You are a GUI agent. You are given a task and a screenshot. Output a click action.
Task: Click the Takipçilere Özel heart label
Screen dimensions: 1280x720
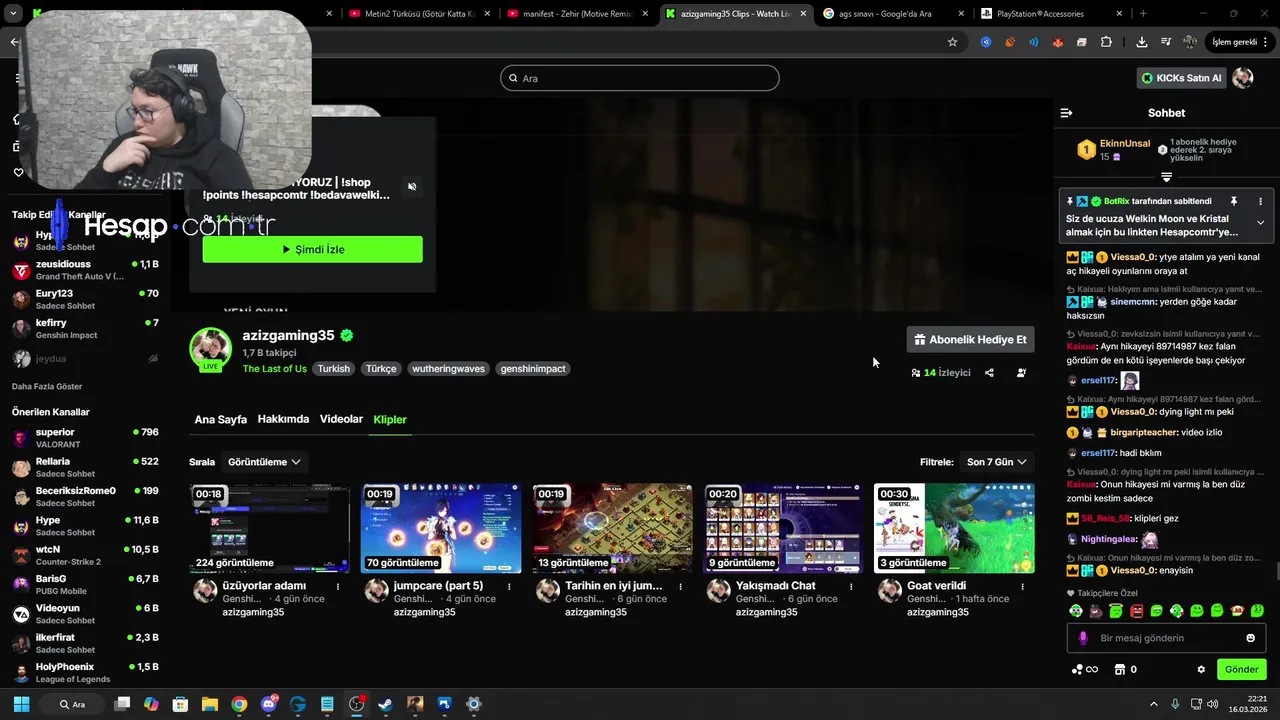[x=1103, y=593]
